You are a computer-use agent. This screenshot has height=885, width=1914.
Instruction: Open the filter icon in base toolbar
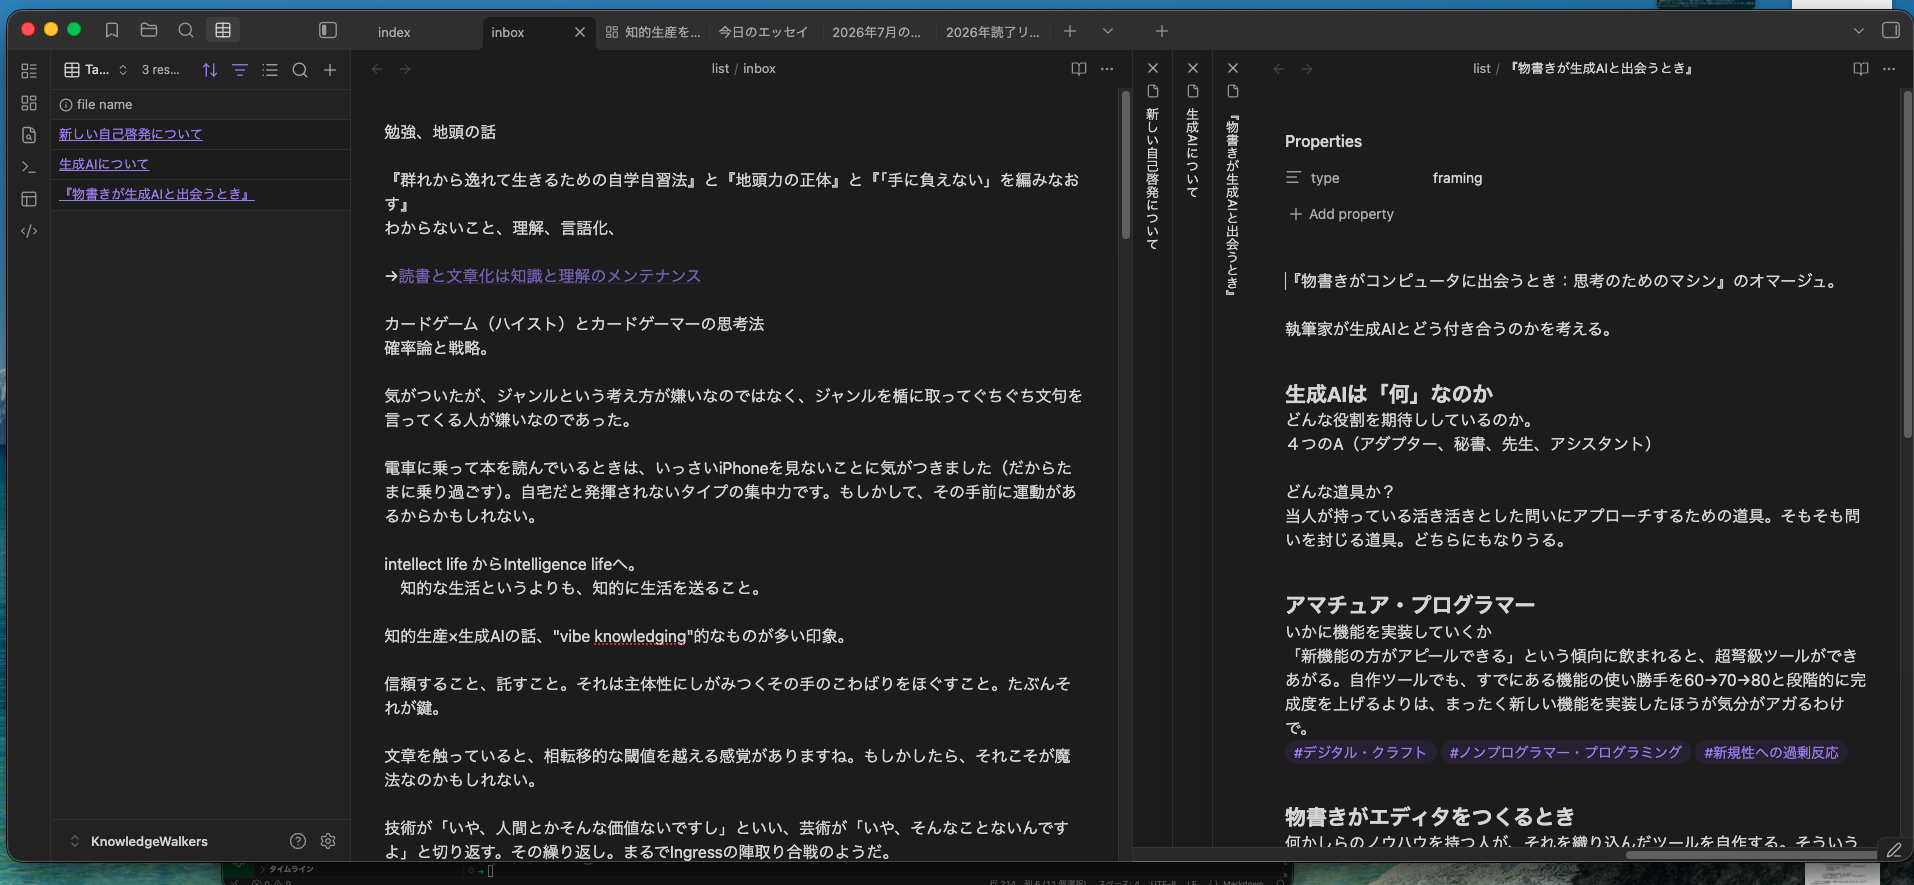(x=240, y=70)
